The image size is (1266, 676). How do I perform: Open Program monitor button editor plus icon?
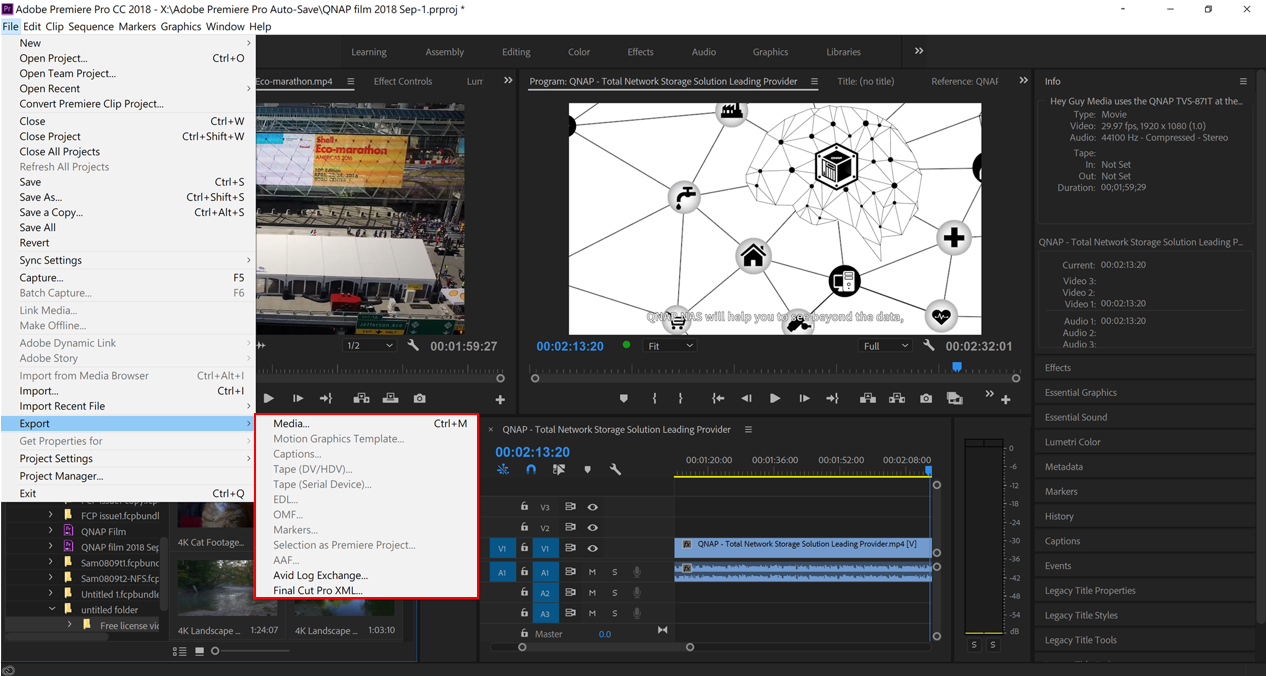pos(1006,399)
